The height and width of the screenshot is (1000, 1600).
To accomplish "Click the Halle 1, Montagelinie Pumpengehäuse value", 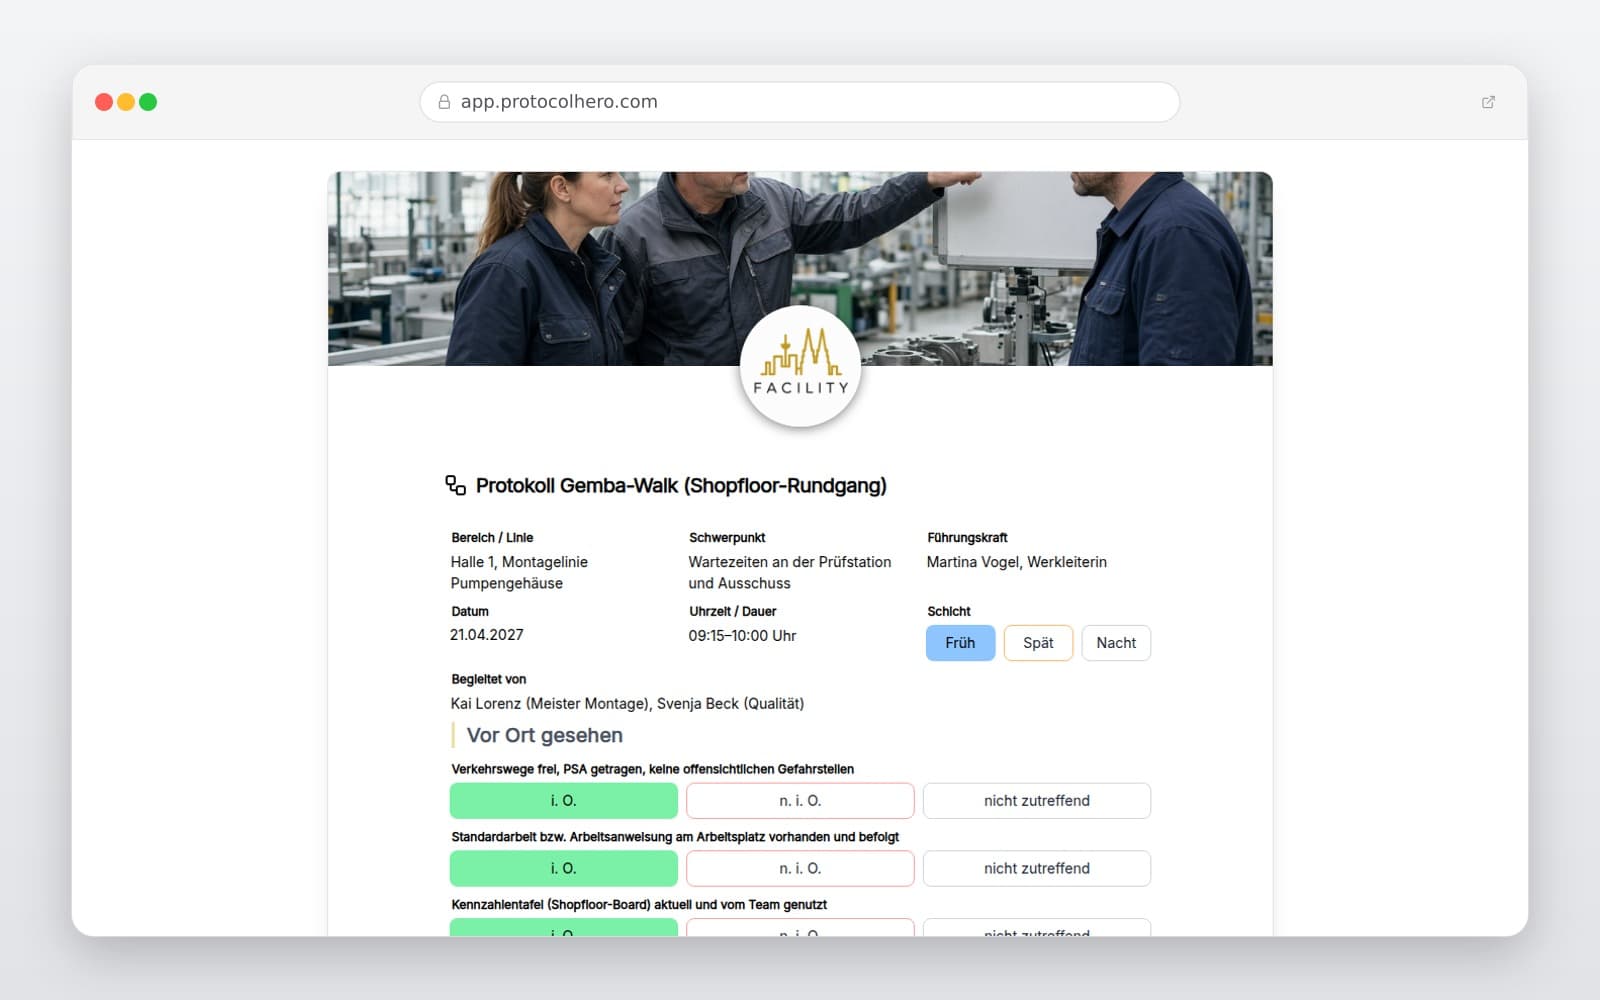I will pyautogui.click(x=519, y=573).
